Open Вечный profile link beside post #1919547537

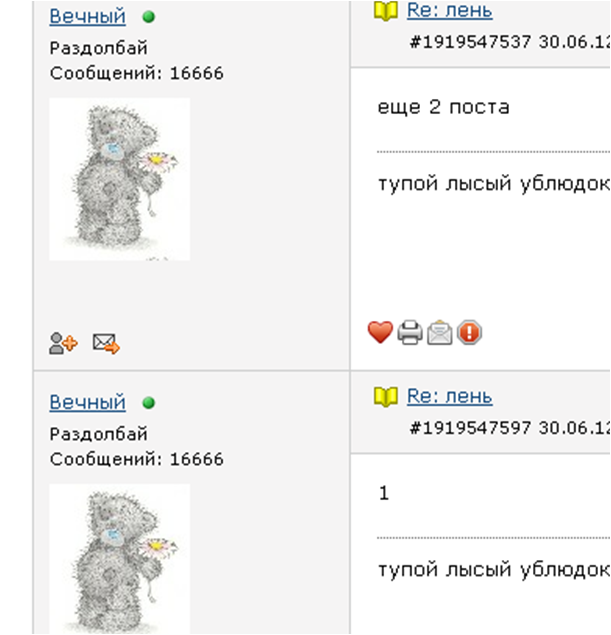87,17
